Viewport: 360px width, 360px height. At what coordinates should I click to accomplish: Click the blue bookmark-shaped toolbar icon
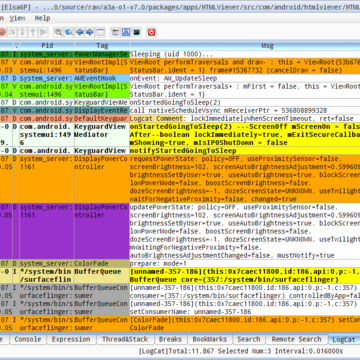(126, 32)
